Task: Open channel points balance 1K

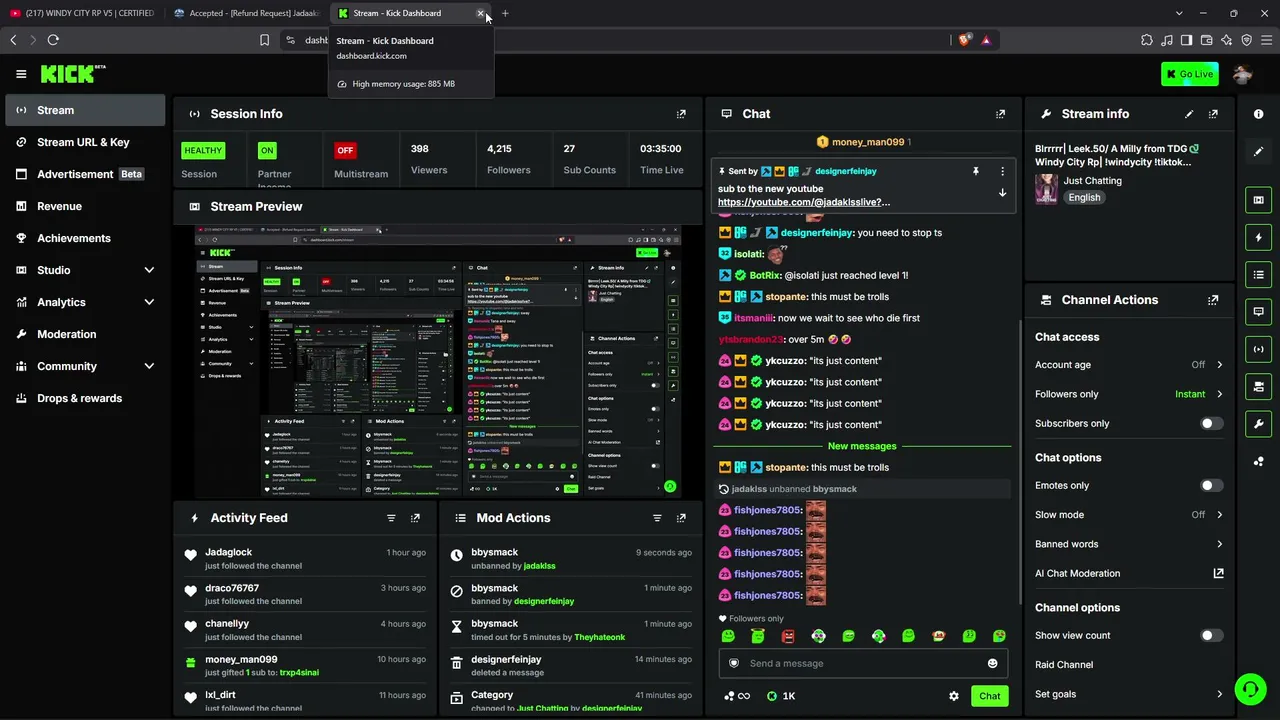Action: click(x=780, y=696)
